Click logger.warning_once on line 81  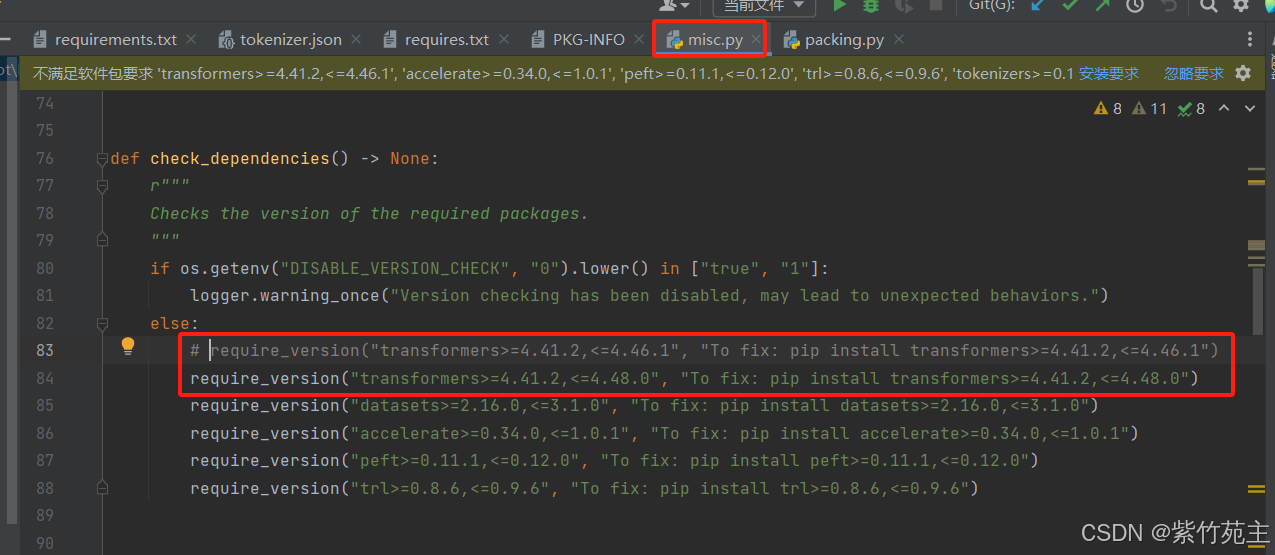(x=285, y=295)
